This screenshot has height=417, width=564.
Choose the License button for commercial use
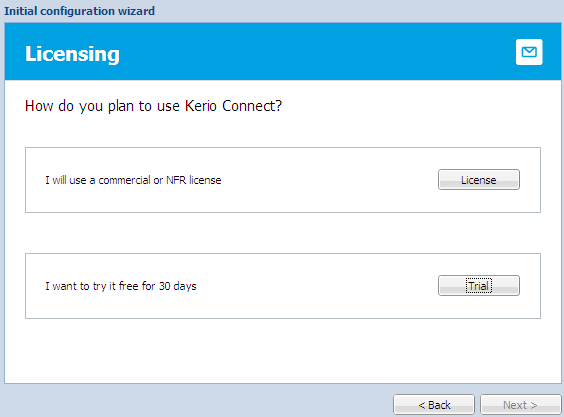tap(479, 180)
